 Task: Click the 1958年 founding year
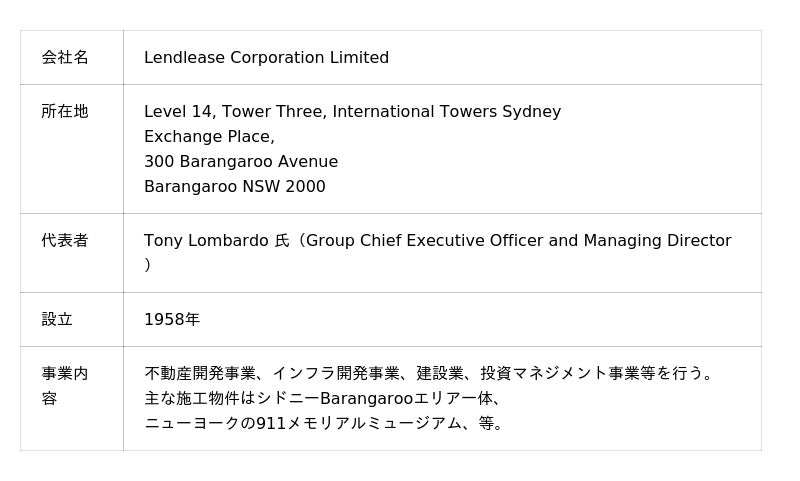coord(172,320)
